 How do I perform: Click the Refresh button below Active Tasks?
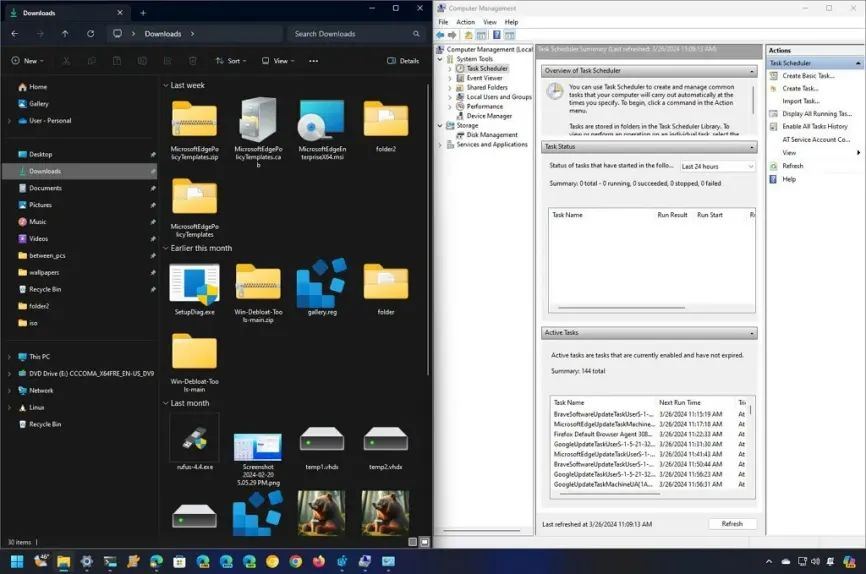(732, 523)
